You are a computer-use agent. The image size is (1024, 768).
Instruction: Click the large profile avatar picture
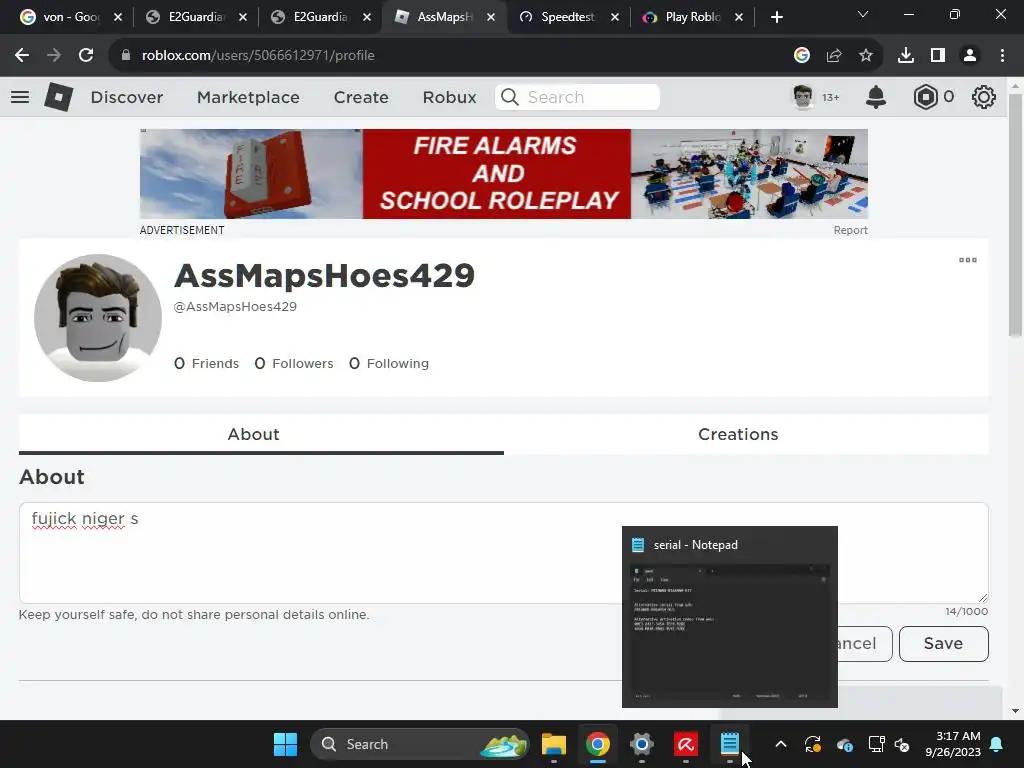[98, 318]
